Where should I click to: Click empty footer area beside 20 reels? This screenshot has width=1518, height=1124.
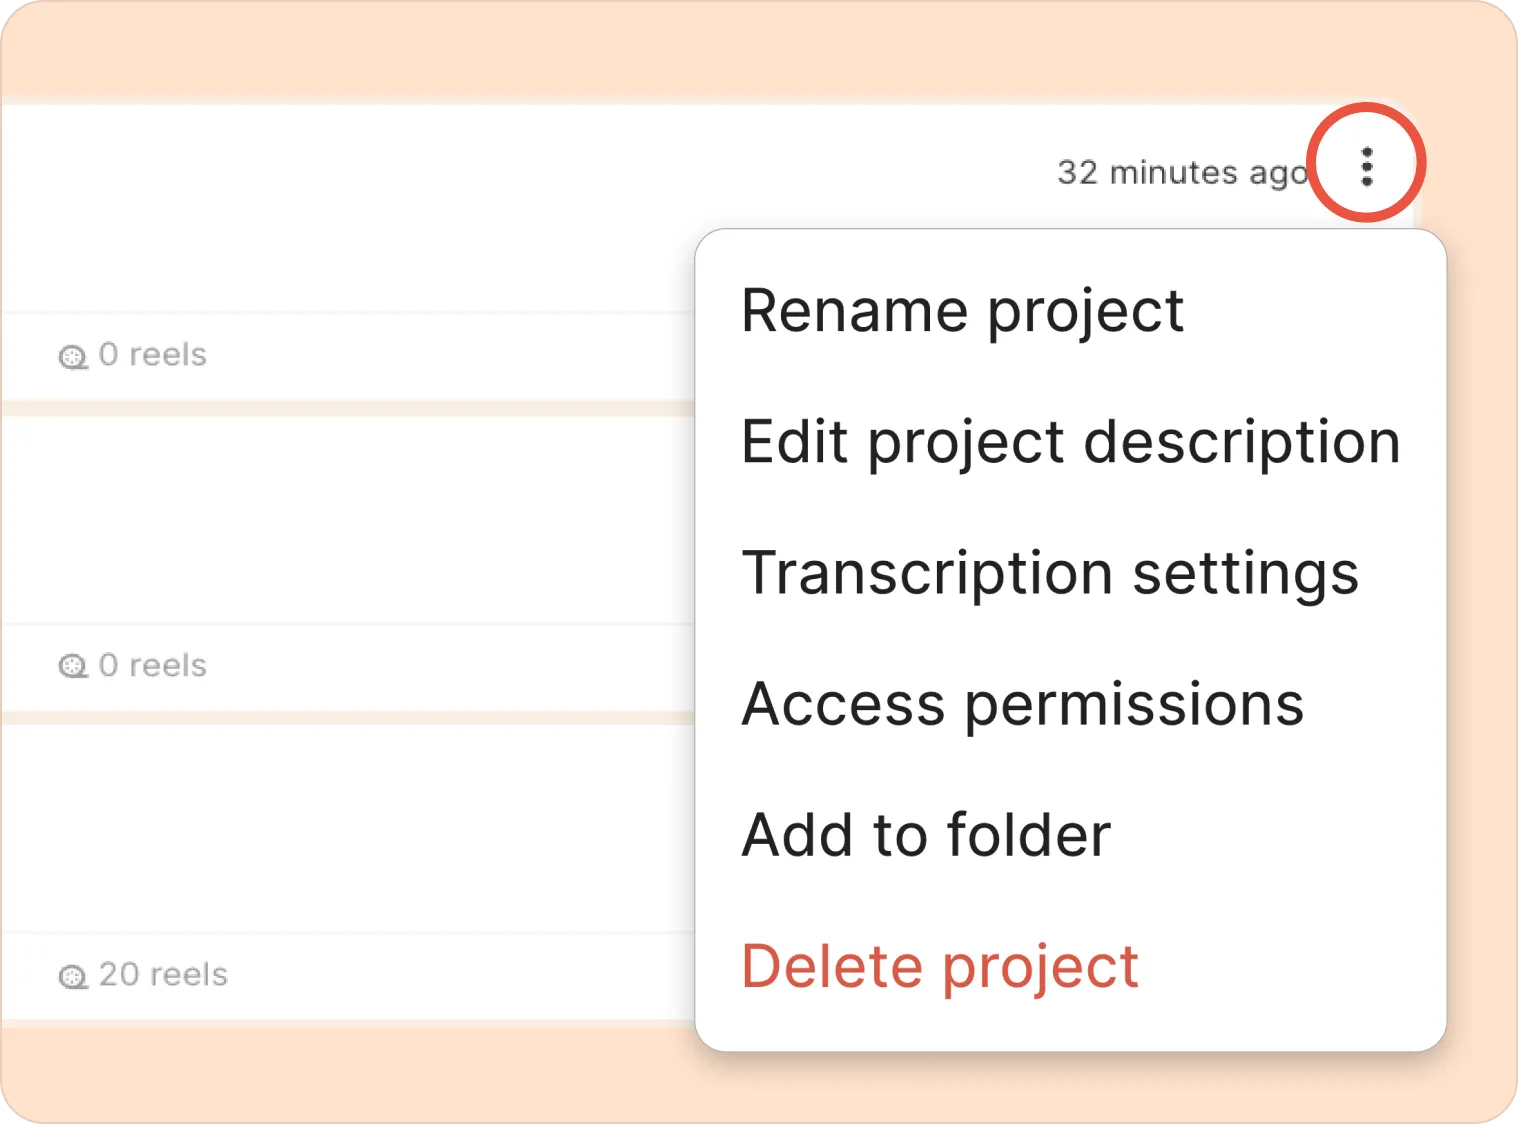pyautogui.click(x=450, y=976)
